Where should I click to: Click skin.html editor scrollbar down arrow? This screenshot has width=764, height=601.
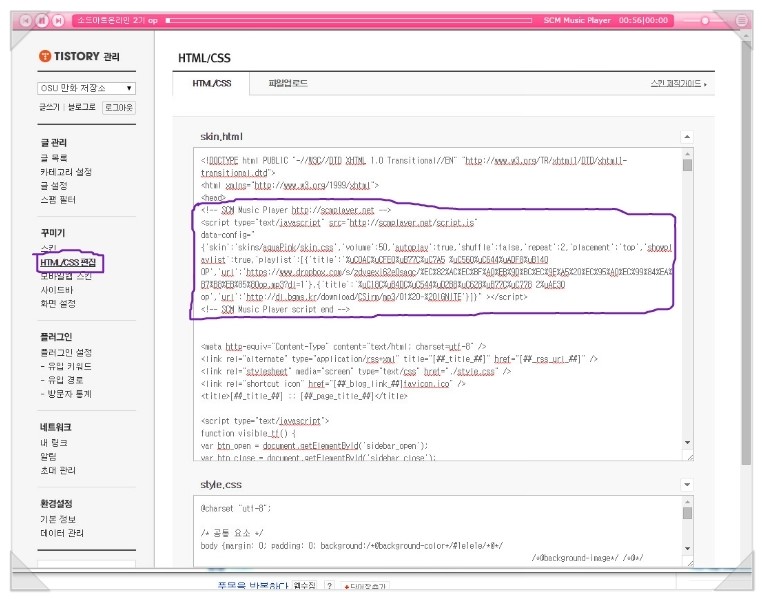[x=688, y=443]
